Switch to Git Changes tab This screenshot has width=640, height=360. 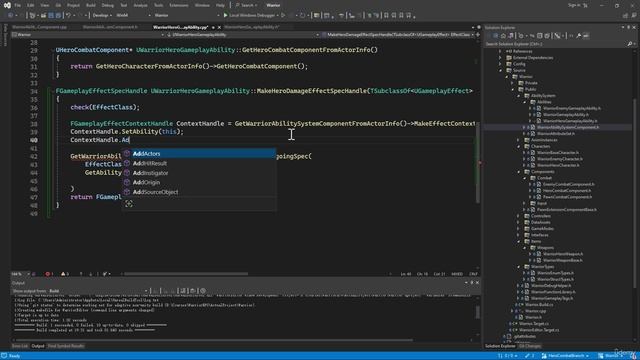[x=530, y=346]
